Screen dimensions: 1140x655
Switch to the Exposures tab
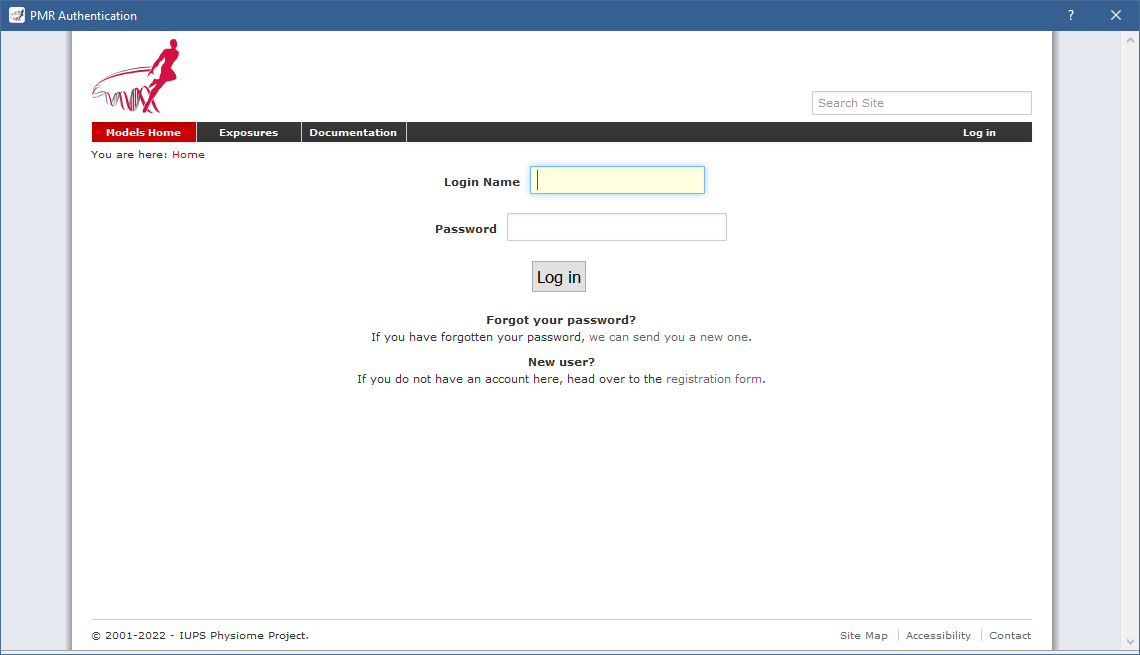click(x=248, y=132)
